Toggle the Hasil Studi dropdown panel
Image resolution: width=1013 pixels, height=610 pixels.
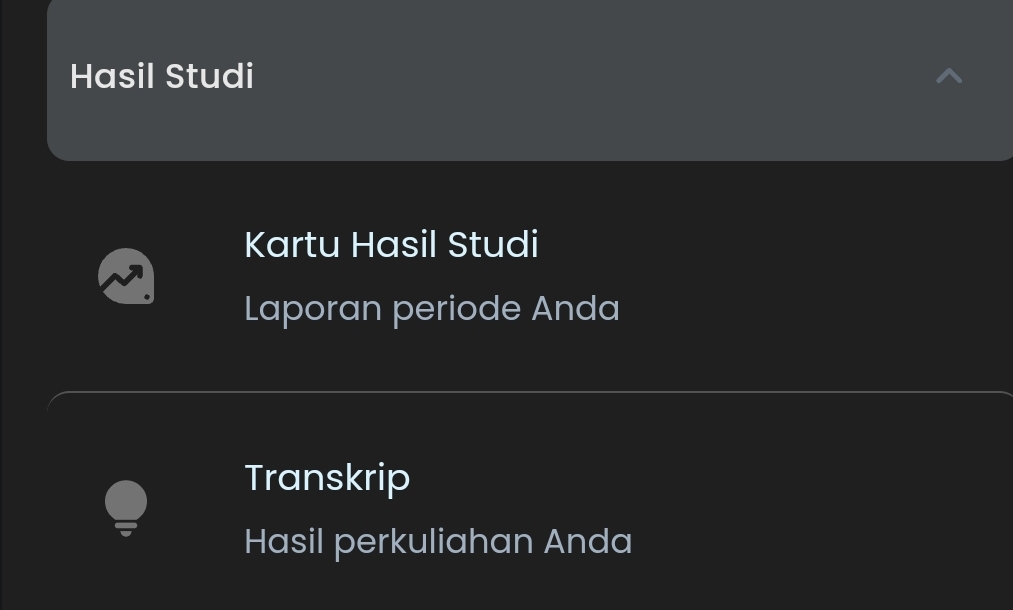click(x=530, y=77)
